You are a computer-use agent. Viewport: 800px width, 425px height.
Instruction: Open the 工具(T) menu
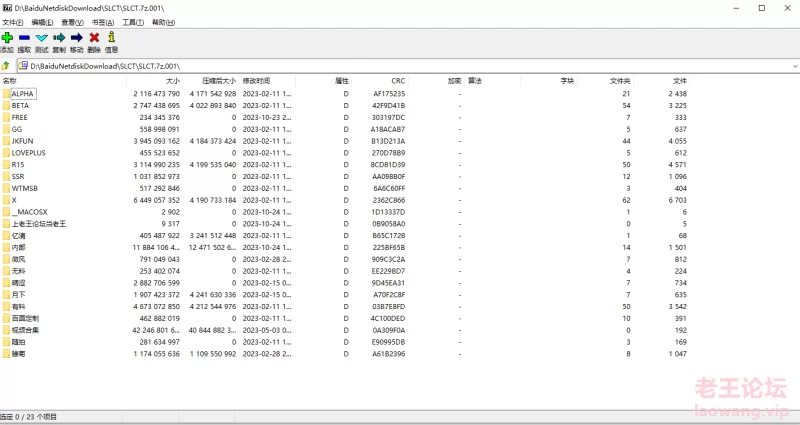[x=133, y=21]
